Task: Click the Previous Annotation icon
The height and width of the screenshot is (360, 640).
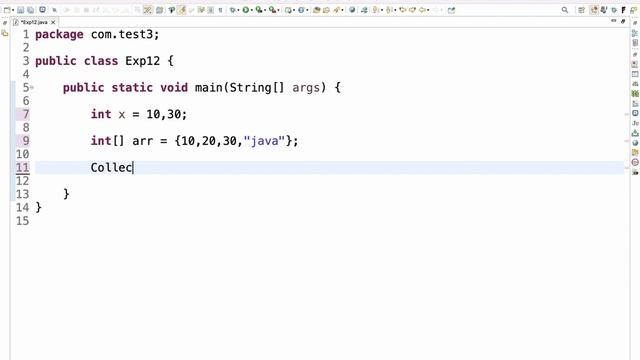Action: (x=389, y=10)
